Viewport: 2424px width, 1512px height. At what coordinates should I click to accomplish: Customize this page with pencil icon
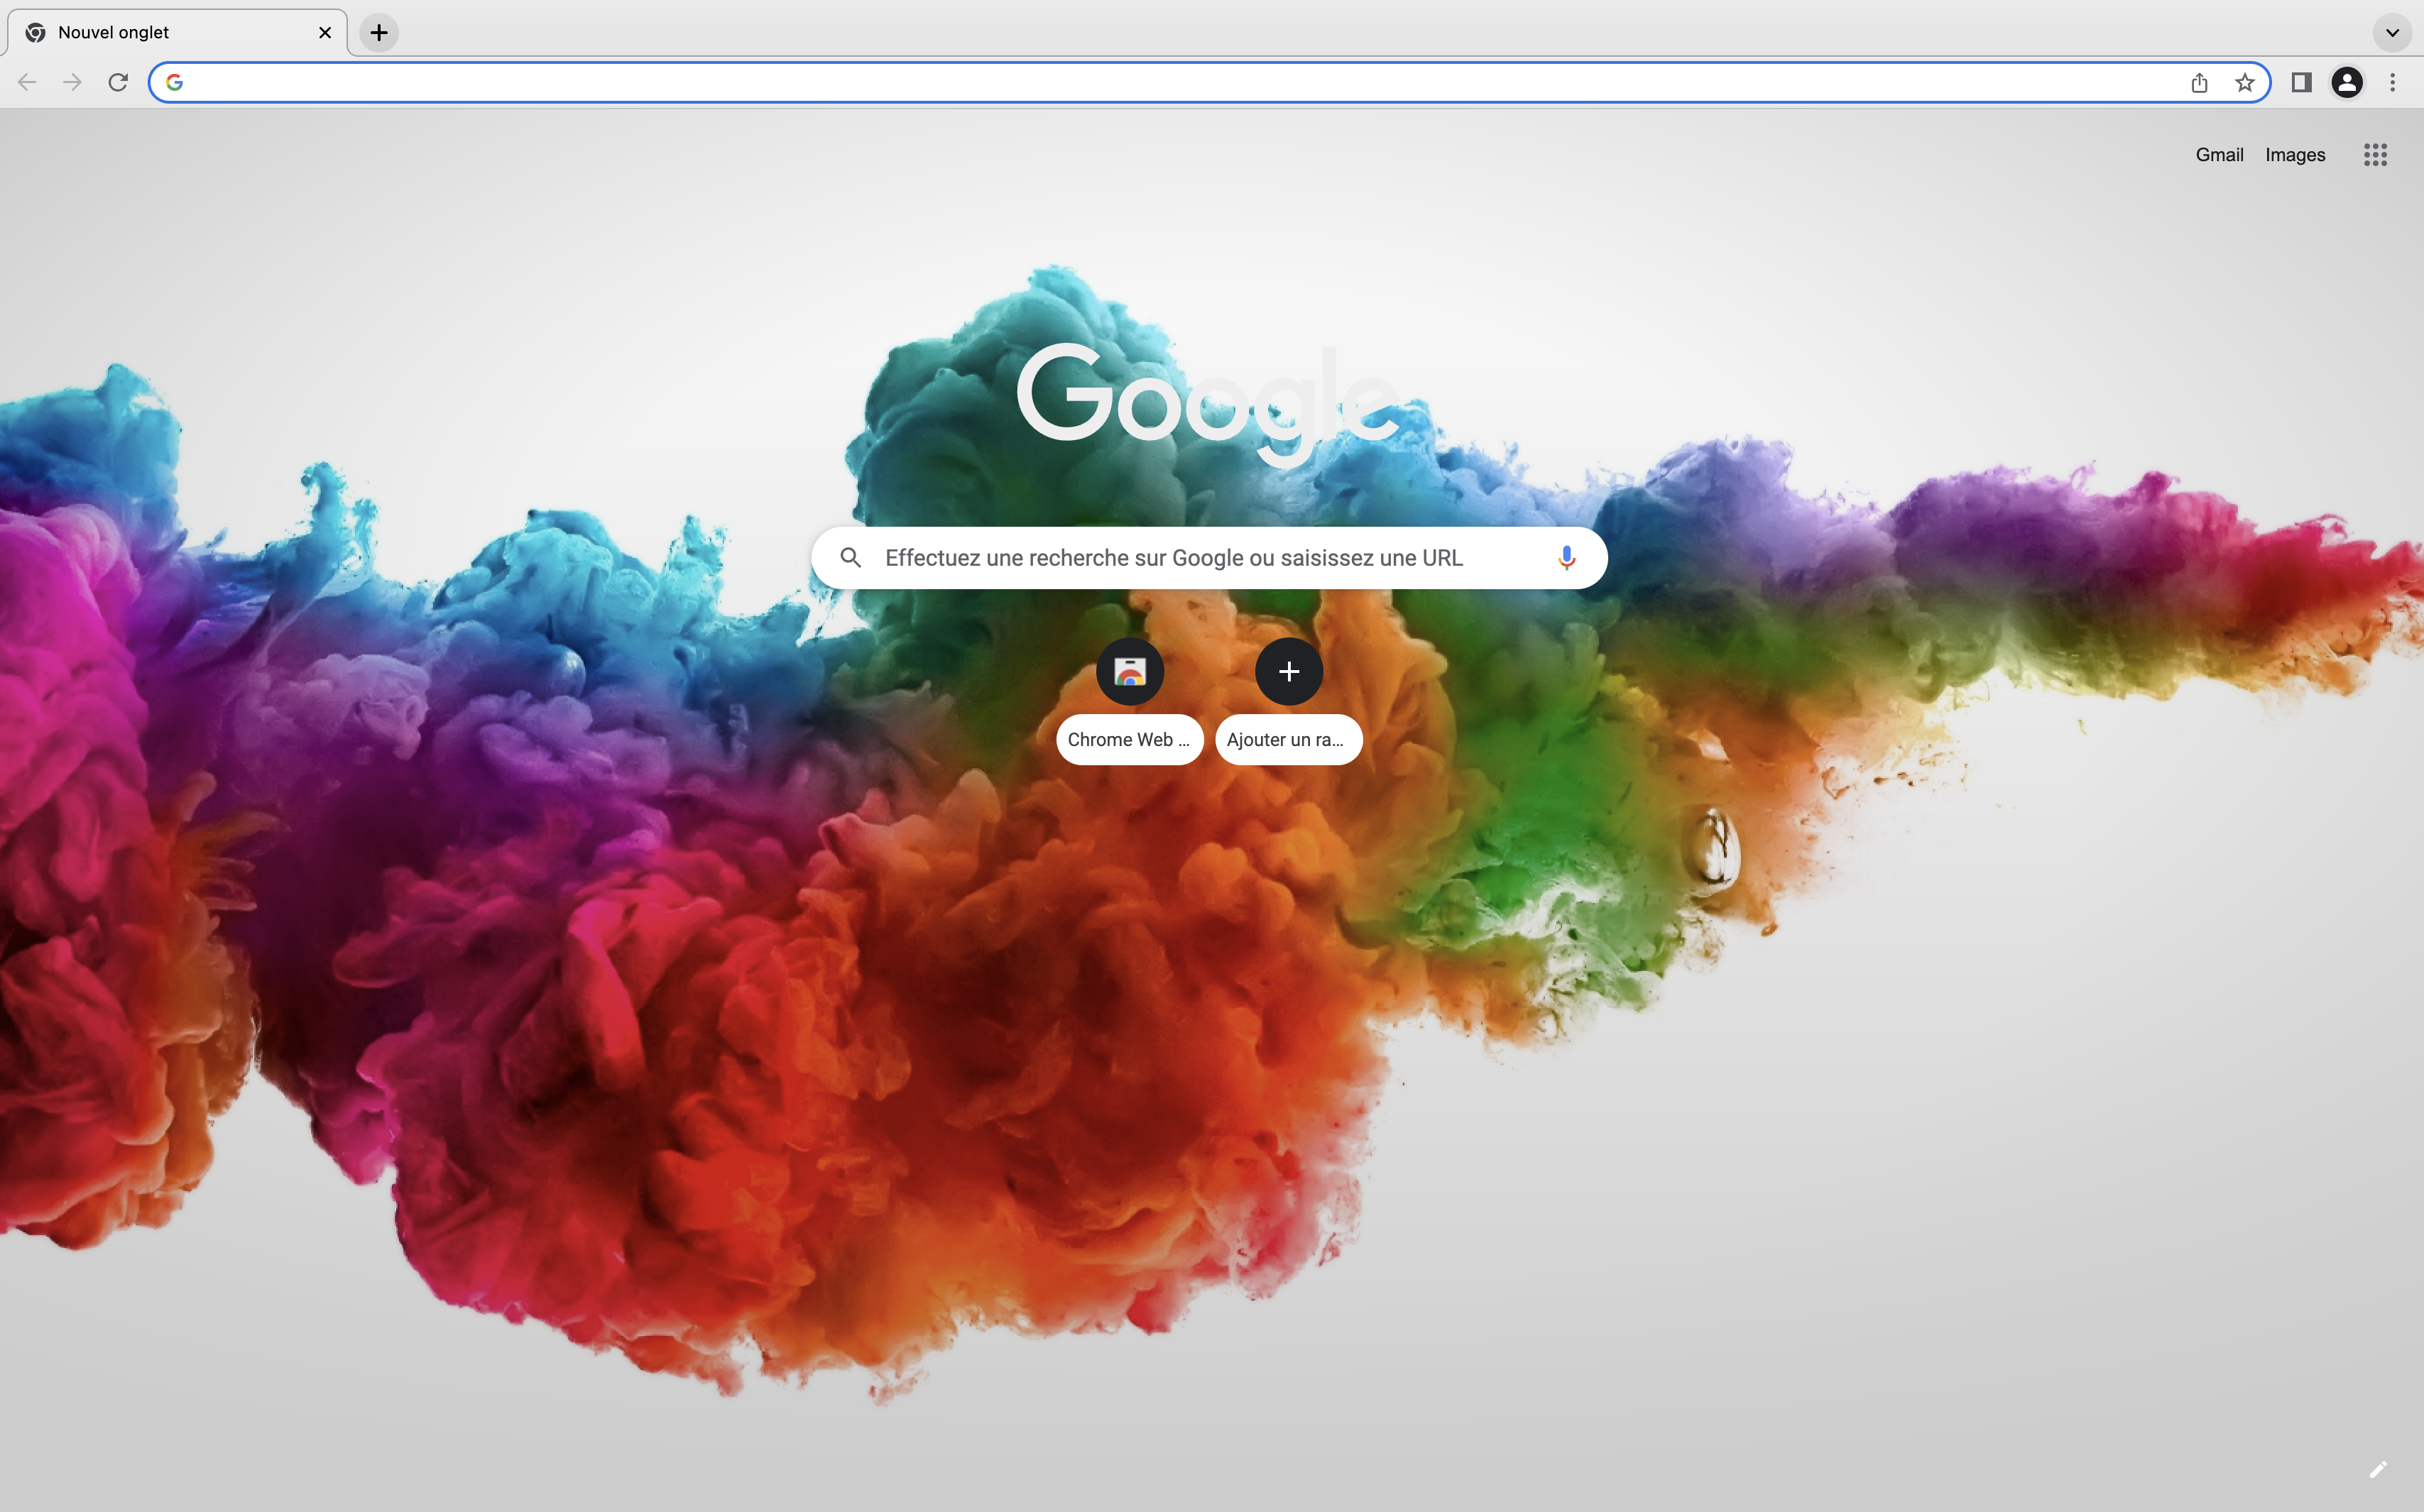point(2378,1469)
